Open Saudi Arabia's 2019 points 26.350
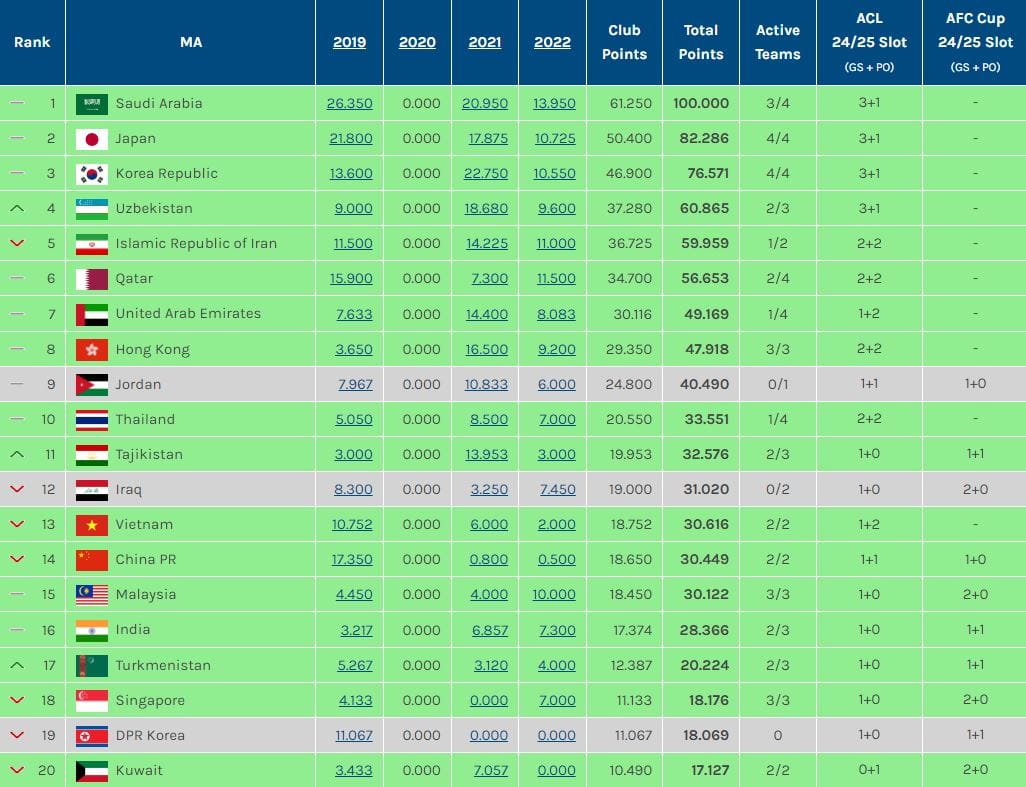The height and width of the screenshot is (787, 1026). (350, 104)
